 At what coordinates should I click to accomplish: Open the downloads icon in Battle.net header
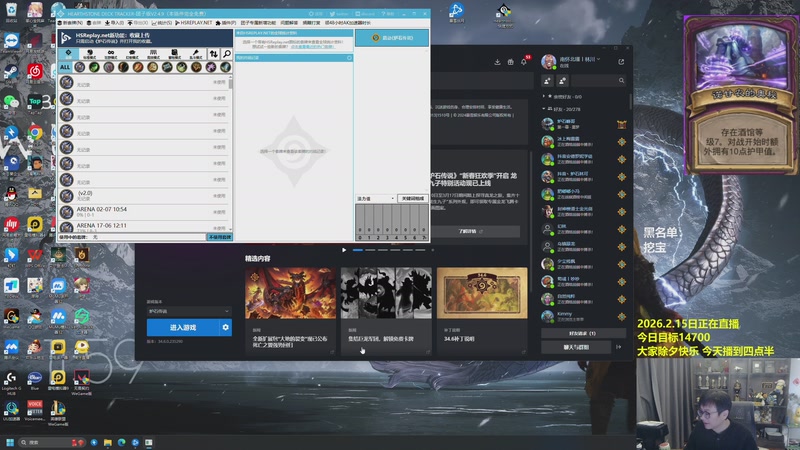click(497, 62)
